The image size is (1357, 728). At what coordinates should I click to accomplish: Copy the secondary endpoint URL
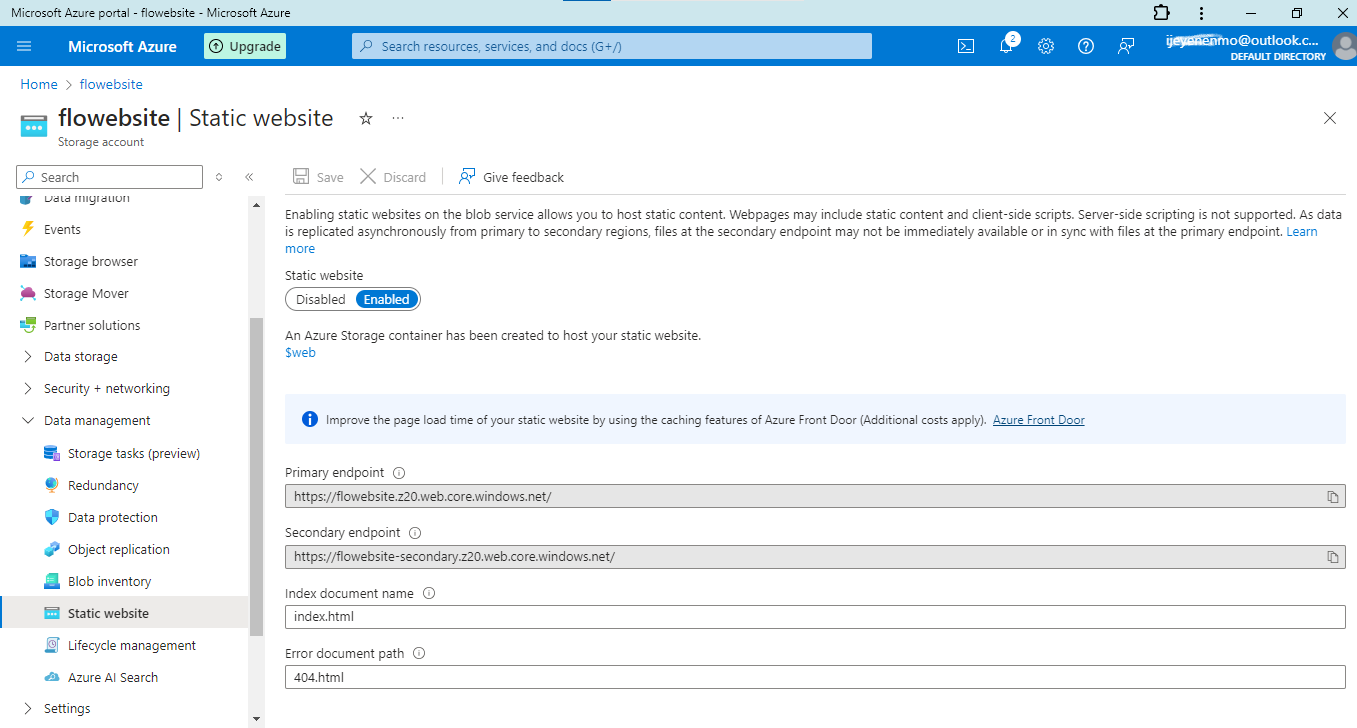1332,557
